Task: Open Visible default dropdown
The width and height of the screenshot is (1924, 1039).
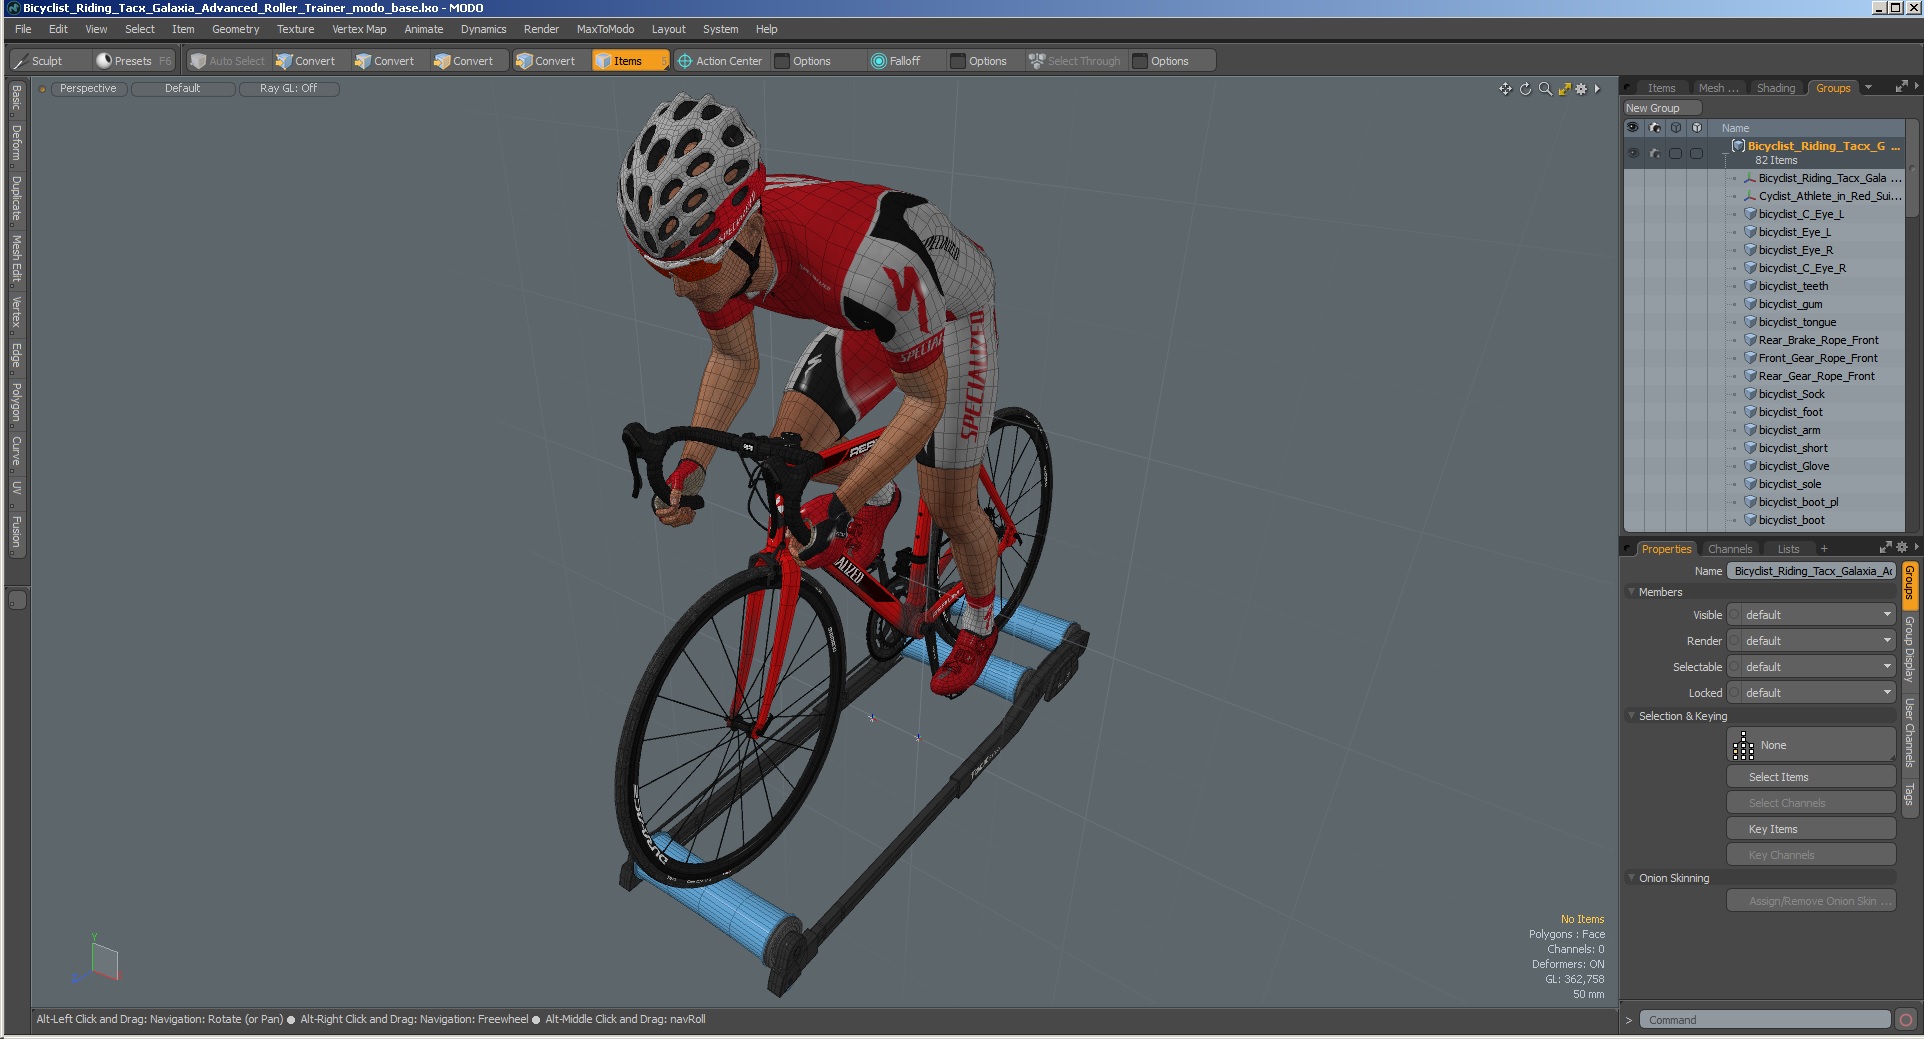Action: 1811,615
